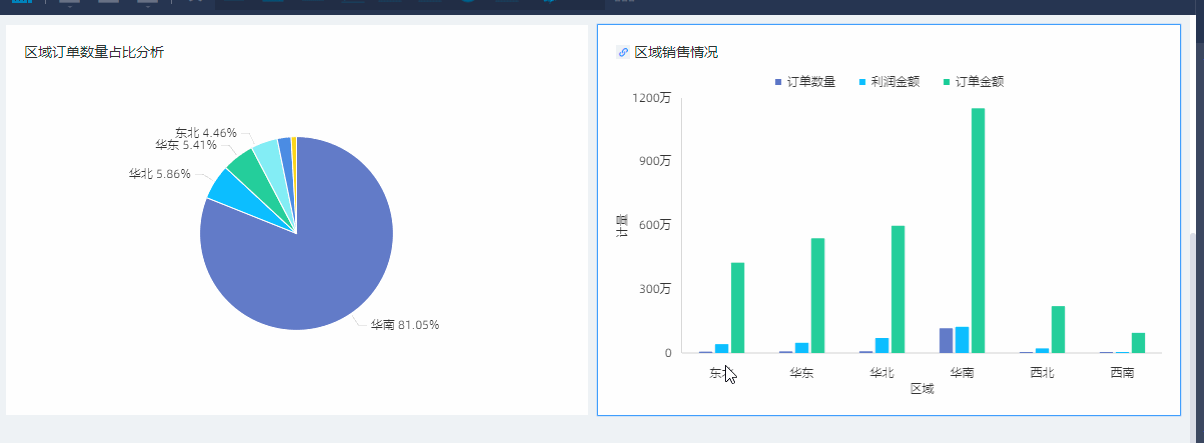Click the 300万 y-axis value
The width and height of the screenshot is (1204, 443).
[x=655, y=289]
